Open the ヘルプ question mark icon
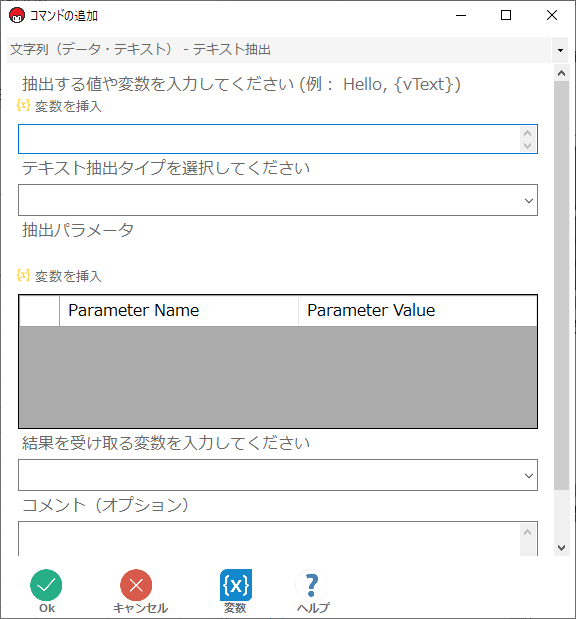Viewport: 576px width, 619px height. 311,585
